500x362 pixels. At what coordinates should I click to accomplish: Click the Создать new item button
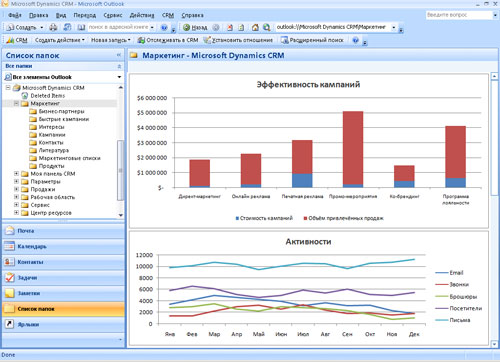coord(21,27)
